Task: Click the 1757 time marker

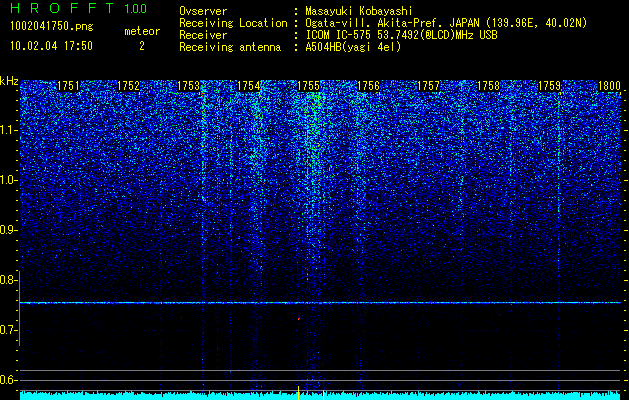Action: coord(428,86)
